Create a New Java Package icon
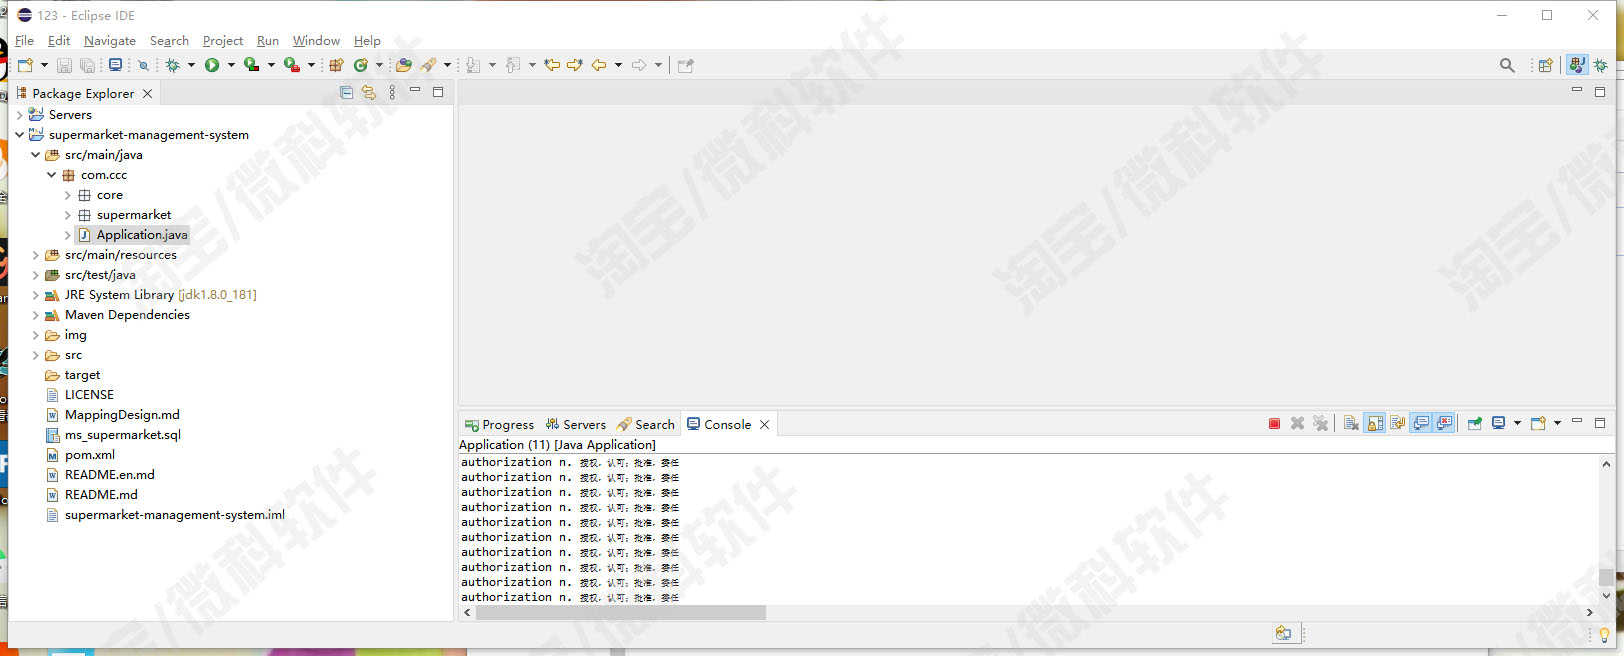1624x656 pixels. click(336, 65)
